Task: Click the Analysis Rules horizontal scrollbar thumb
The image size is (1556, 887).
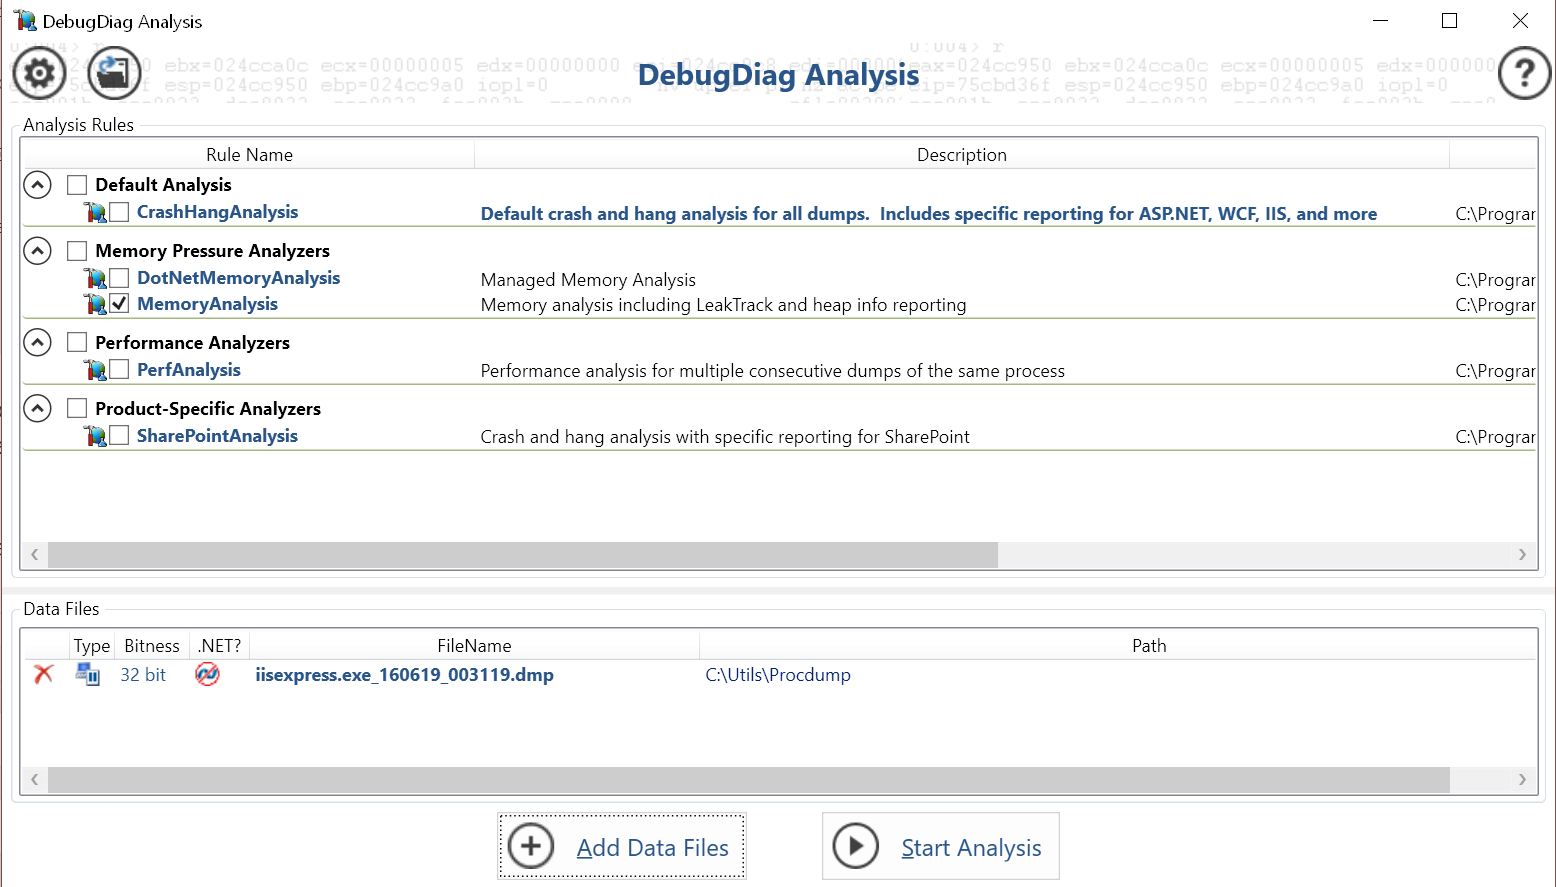Action: [x=523, y=555]
